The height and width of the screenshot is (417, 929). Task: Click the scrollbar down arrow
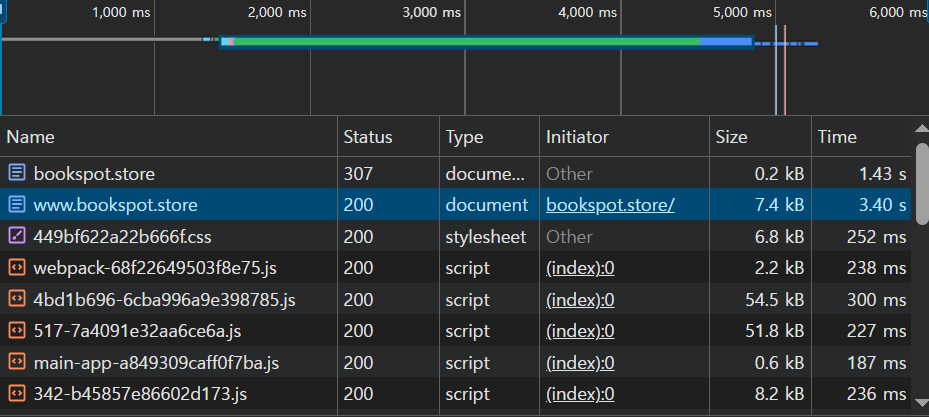(x=922, y=403)
